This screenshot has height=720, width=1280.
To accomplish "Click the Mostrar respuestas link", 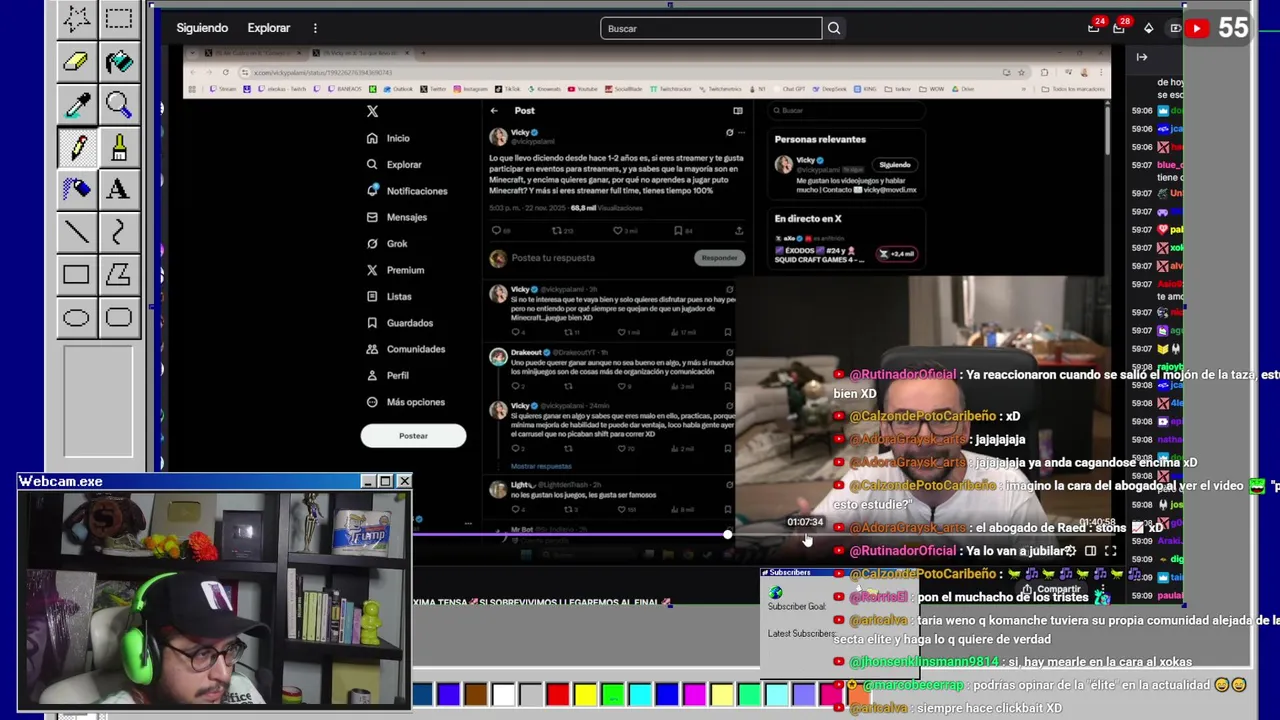I will click(x=541, y=466).
